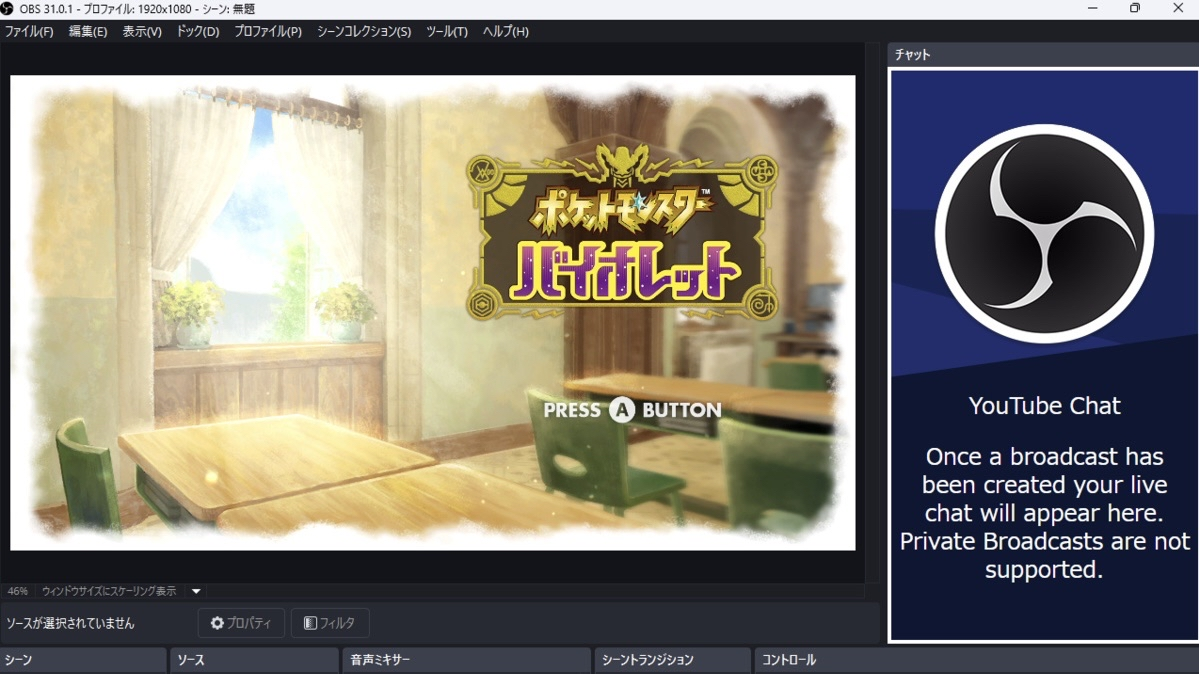Click the OBS logo in chat panel

click(1044, 233)
